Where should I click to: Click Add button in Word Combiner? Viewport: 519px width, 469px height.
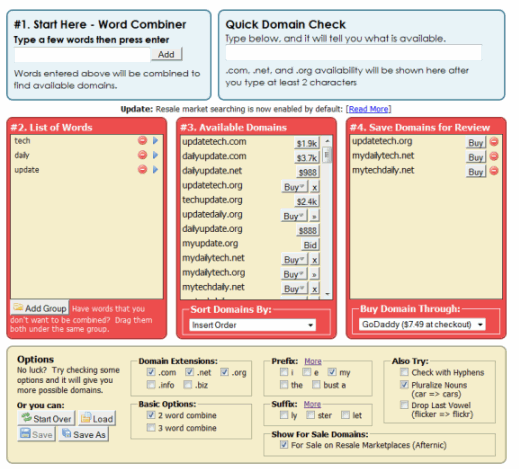pos(167,54)
